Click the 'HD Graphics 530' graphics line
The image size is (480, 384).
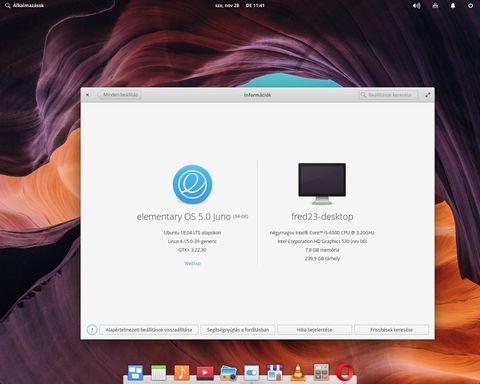(322, 241)
